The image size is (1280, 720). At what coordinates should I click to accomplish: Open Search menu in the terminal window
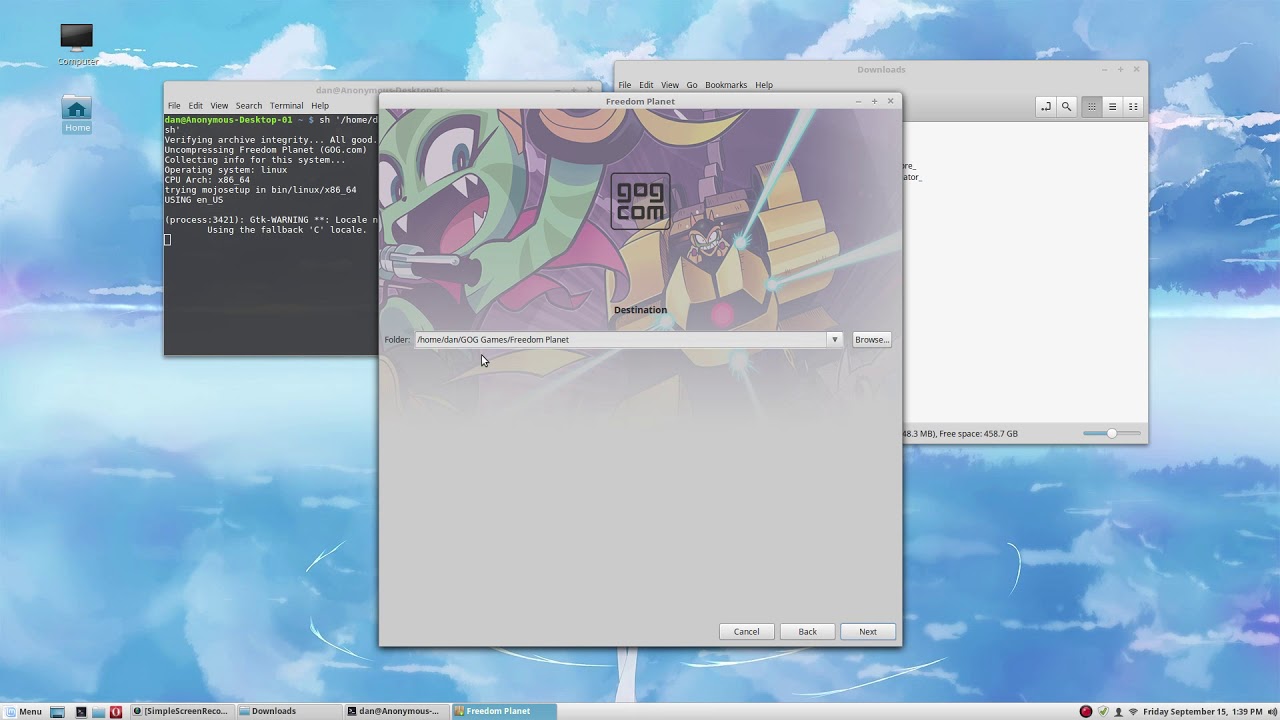[249, 106]
